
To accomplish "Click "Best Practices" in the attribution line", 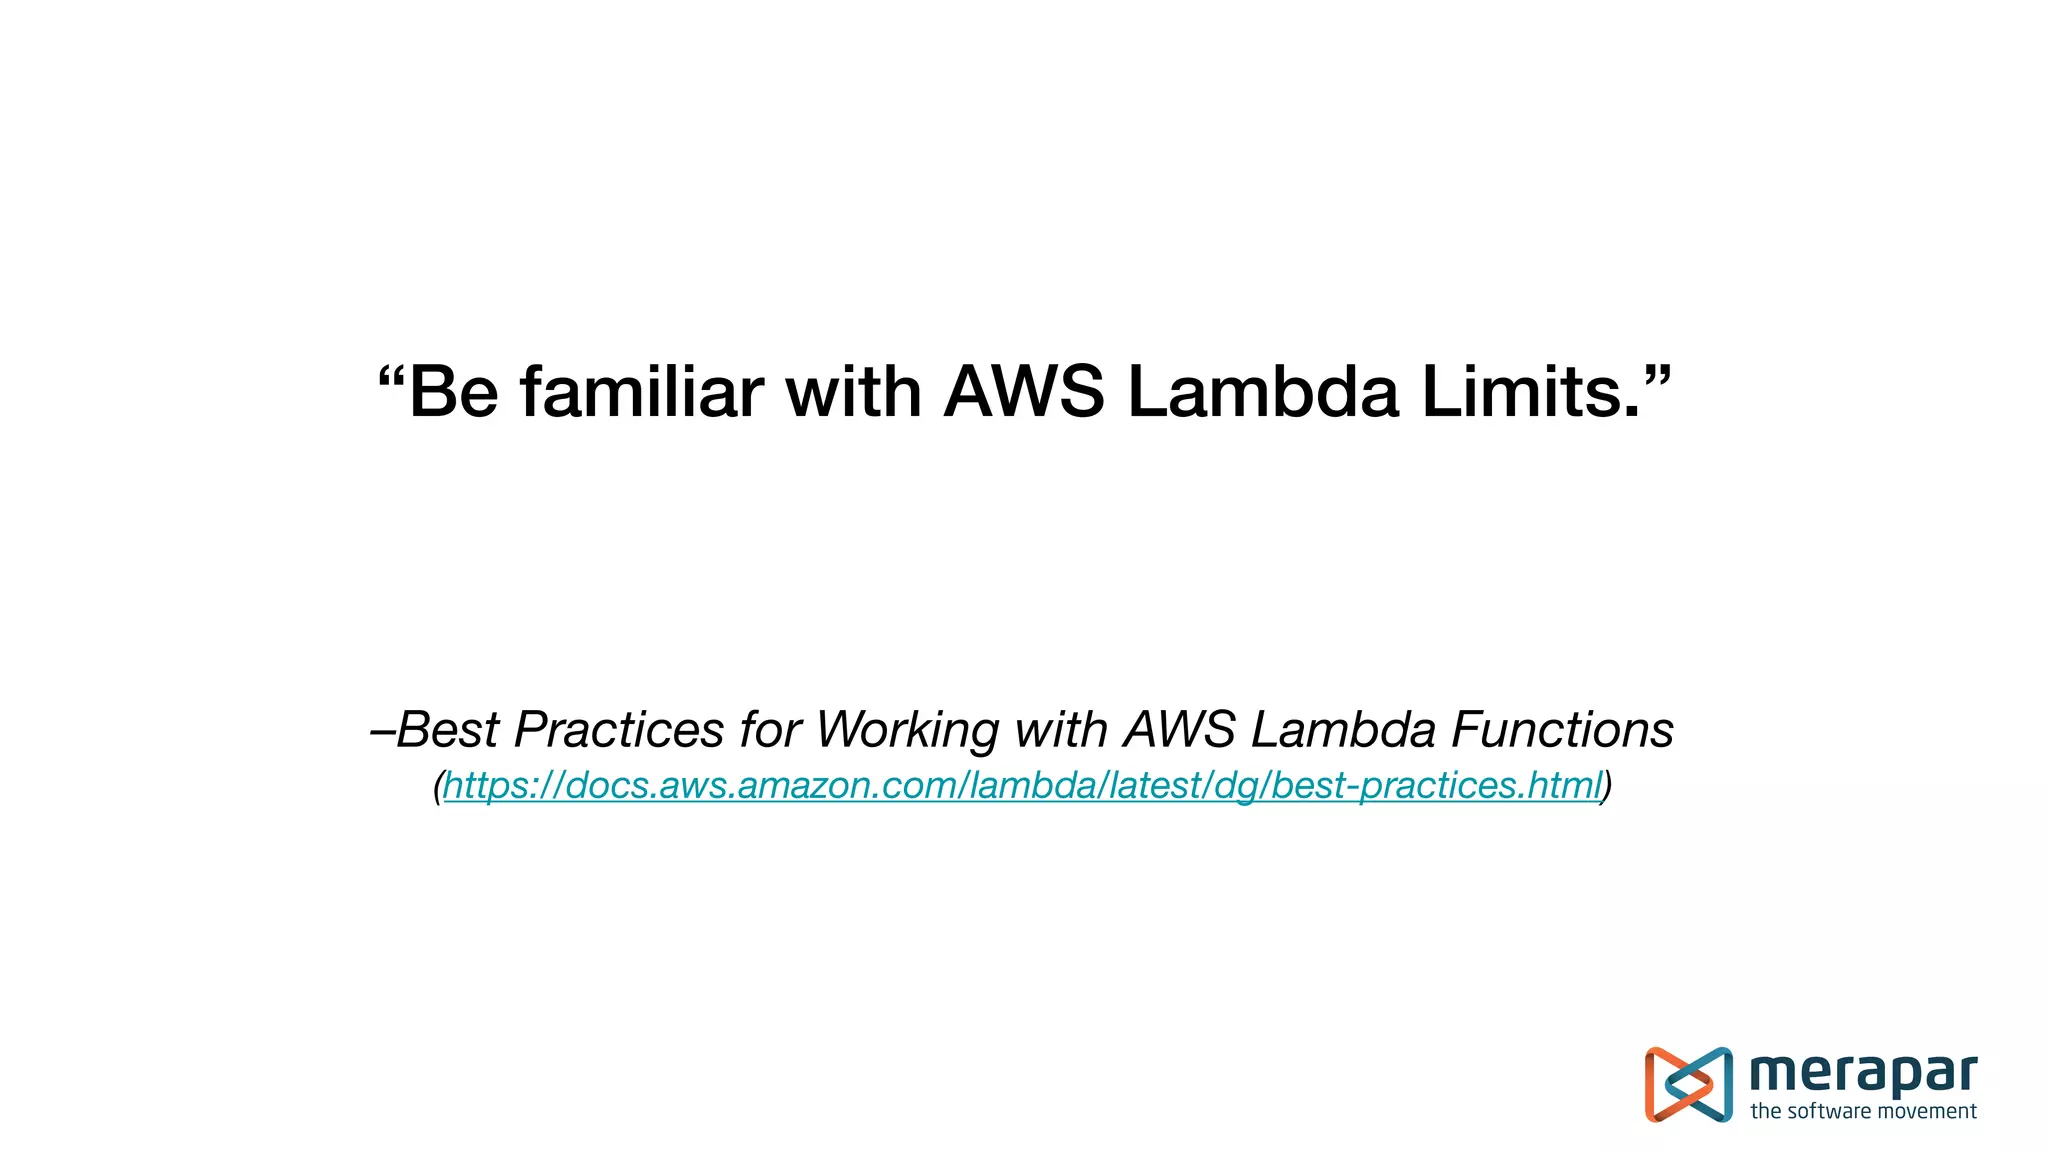I will [560, 729].
